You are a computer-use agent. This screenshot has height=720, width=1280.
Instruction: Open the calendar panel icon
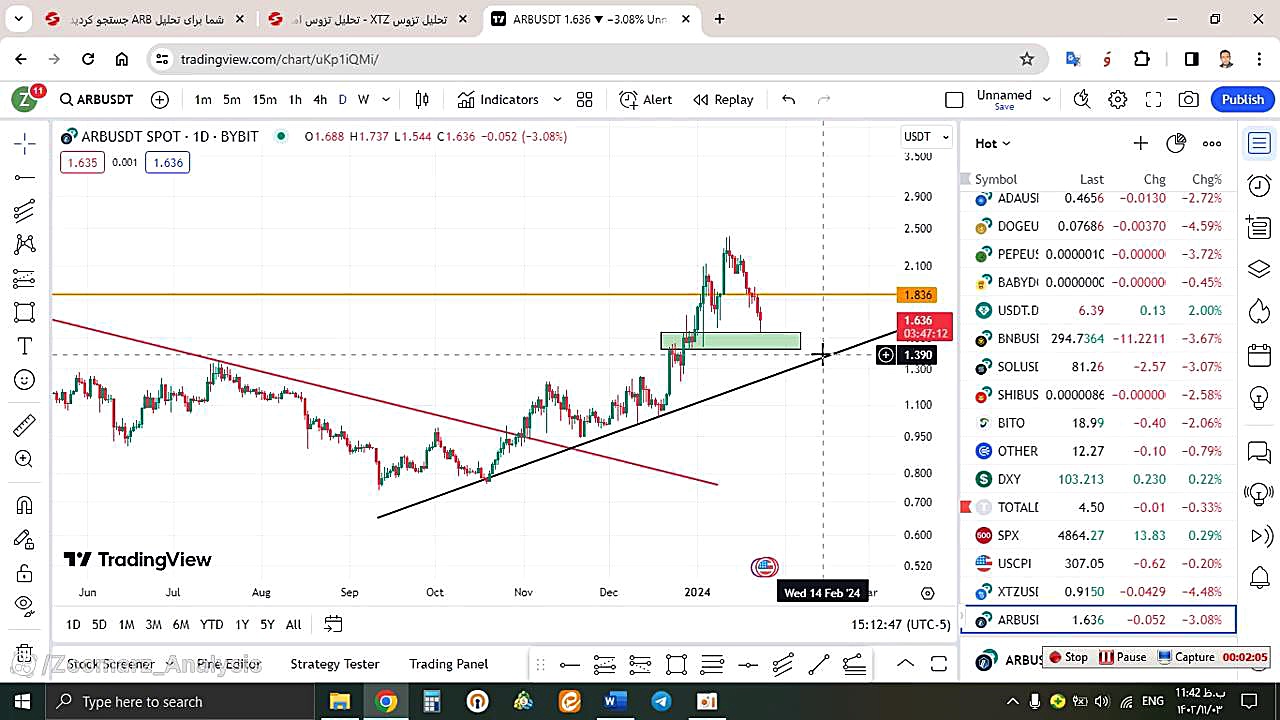(1260, 354)
